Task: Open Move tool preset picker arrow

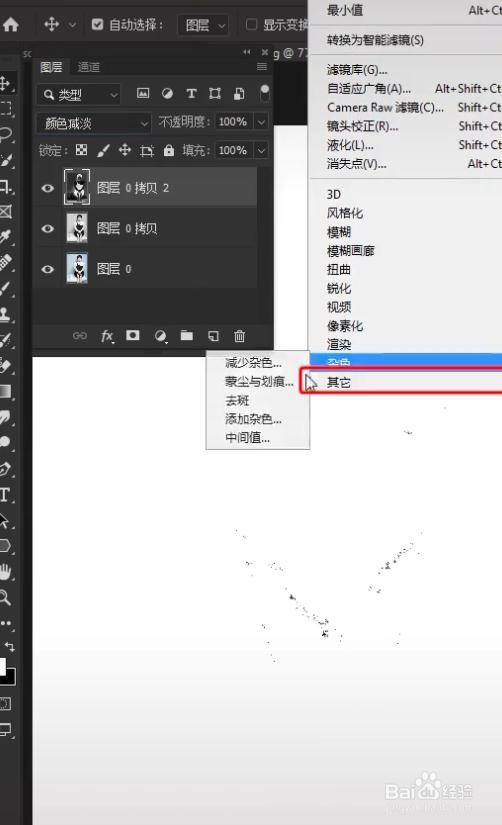Action: point(73,25)
